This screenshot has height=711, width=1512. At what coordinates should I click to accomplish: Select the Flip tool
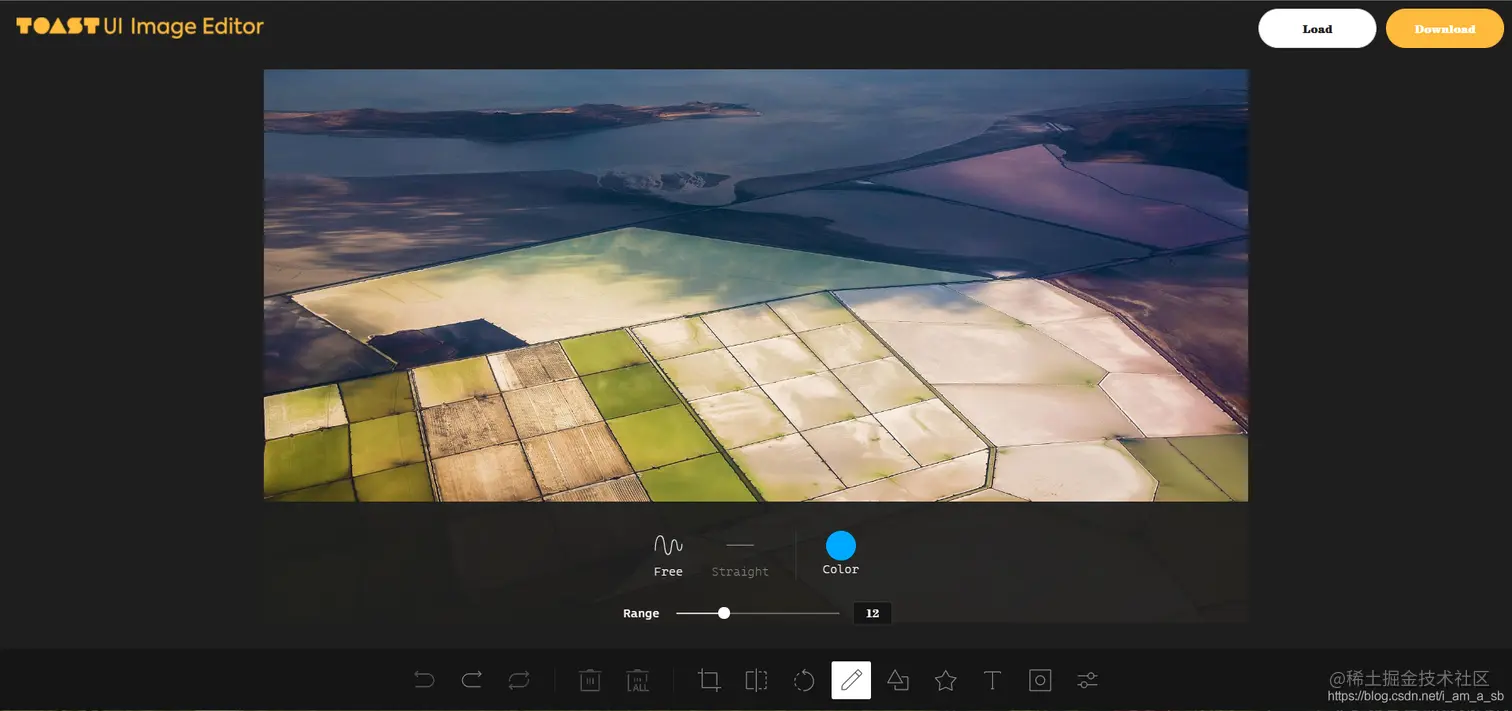coord(756,681)
